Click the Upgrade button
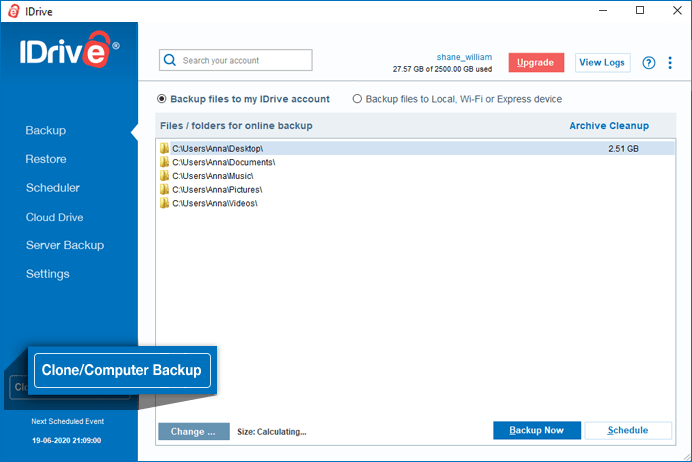 pos(536,62)
